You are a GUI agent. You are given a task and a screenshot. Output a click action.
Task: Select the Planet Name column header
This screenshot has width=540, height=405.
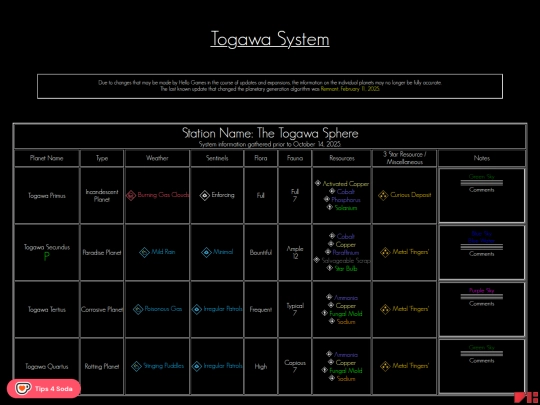tap(46, 158)
